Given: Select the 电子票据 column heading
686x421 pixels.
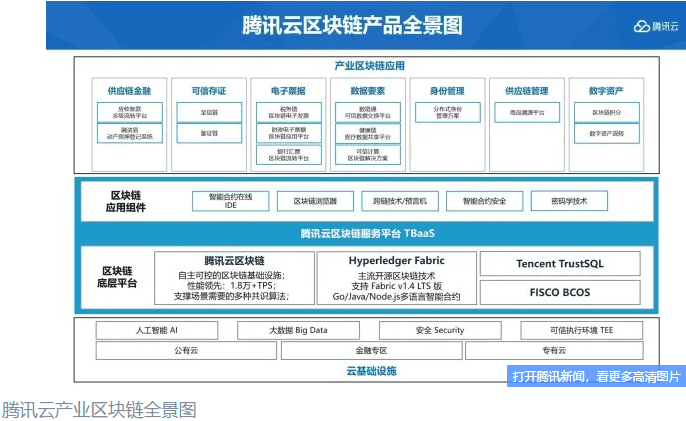Looking at the screenshot, I should click(288, 91).
